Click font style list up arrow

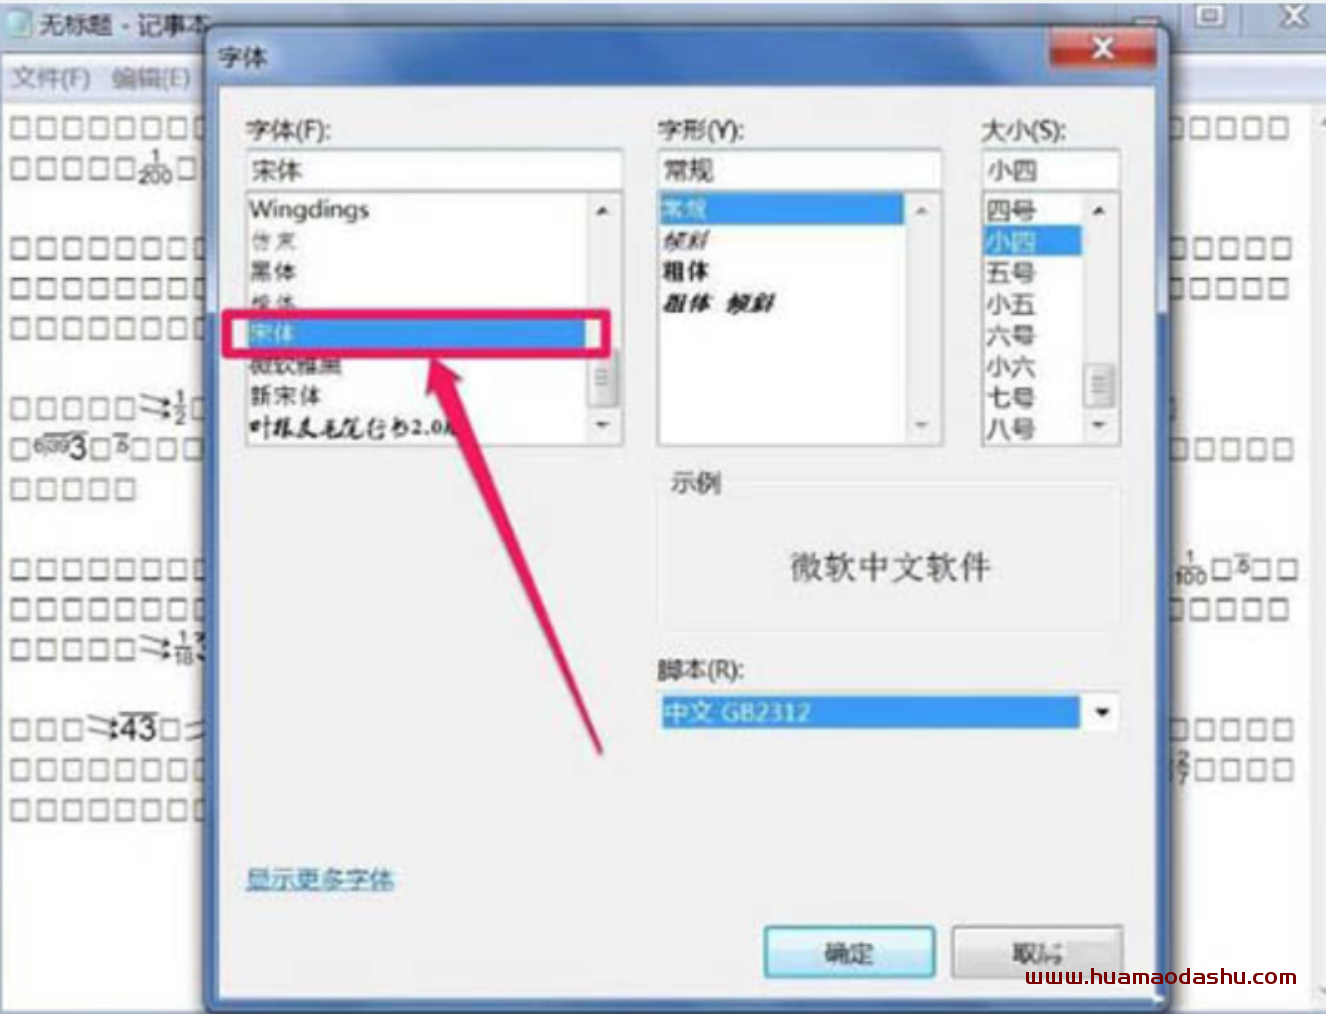coord(922,211)
